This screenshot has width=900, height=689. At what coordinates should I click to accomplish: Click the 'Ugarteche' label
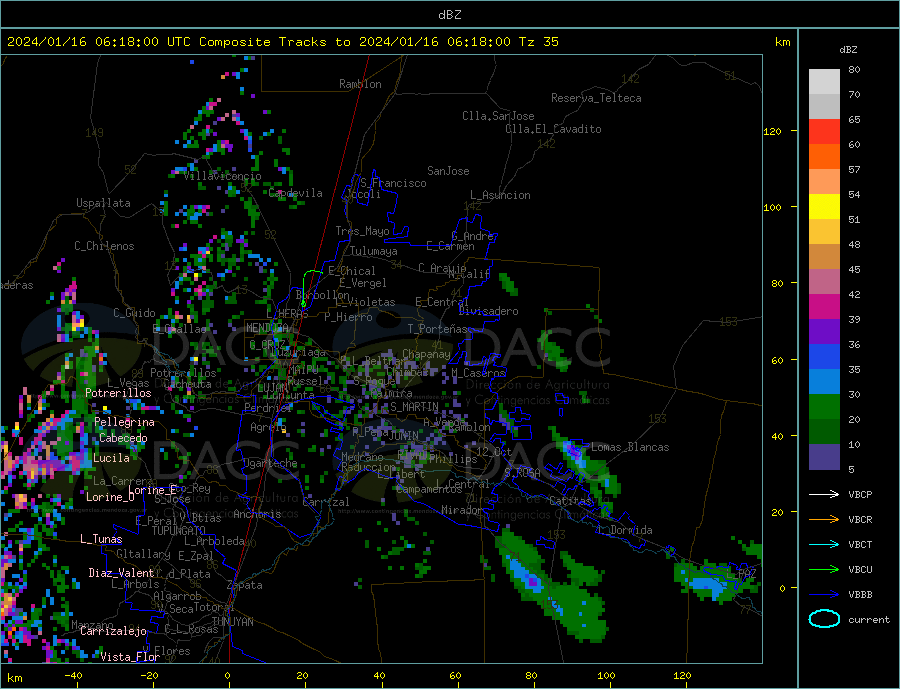(270, 463)
